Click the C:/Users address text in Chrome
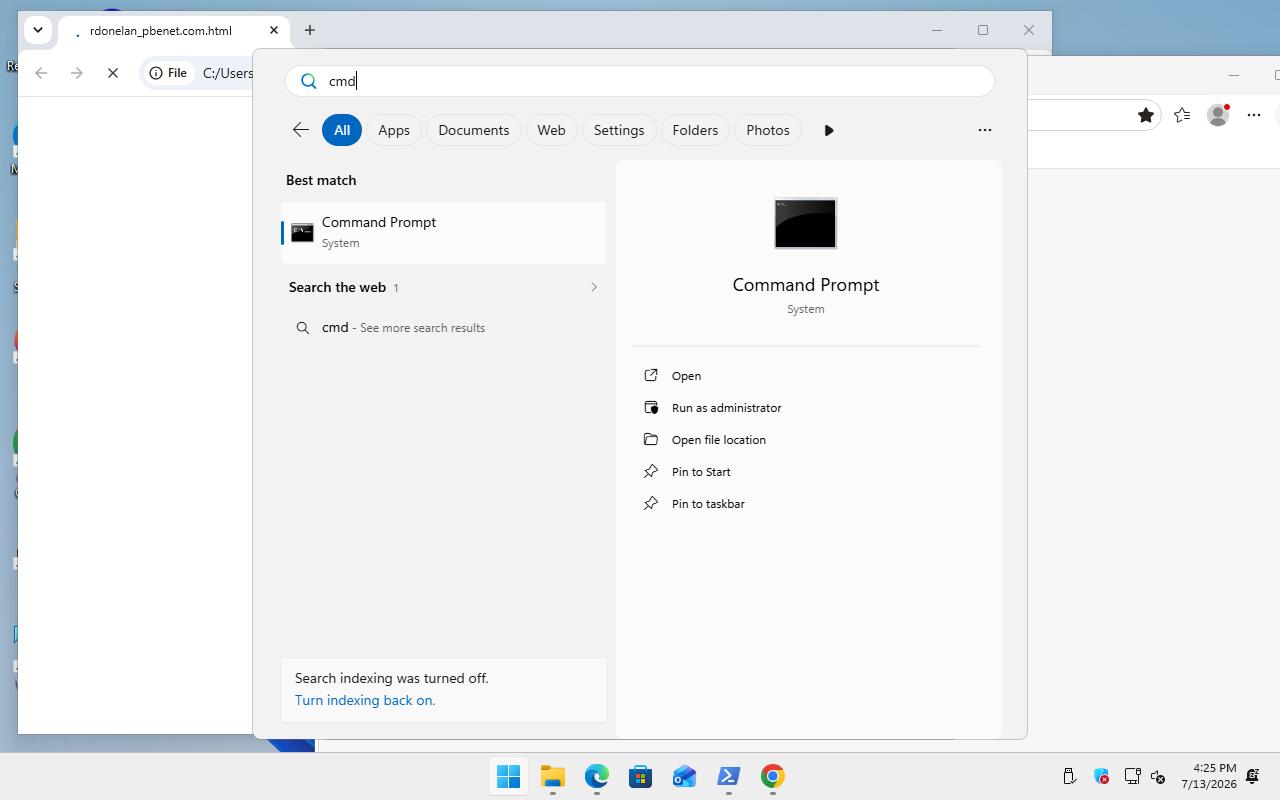This screenshot has height=800, width=1280. coord(228,73)
